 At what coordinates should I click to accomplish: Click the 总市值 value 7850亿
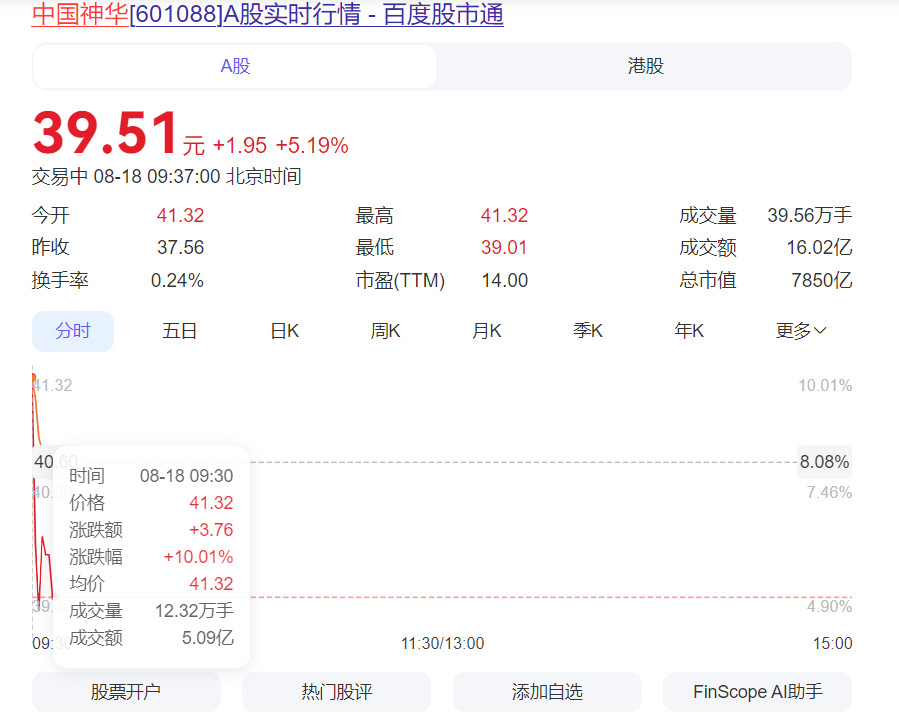tap(822, 281)
